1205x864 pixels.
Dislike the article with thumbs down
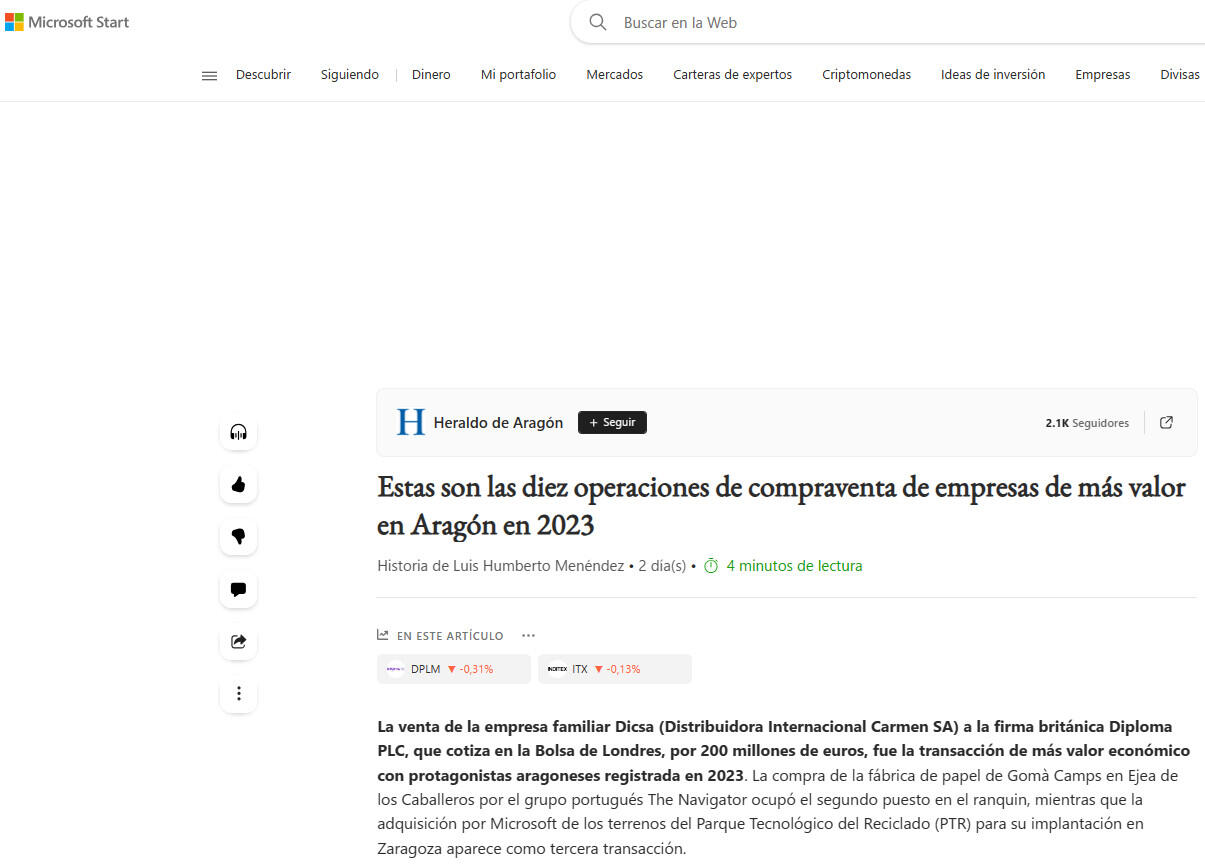click(238, 537)
